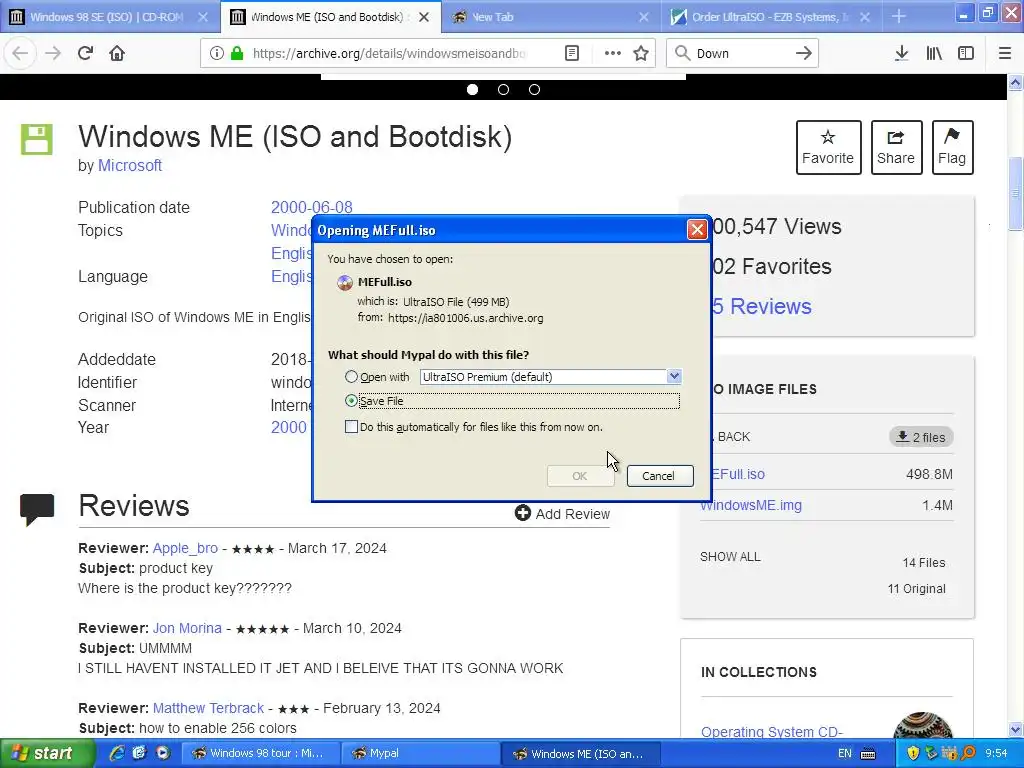
Task: Click the green padlock security icon
Action: point(237,54)
